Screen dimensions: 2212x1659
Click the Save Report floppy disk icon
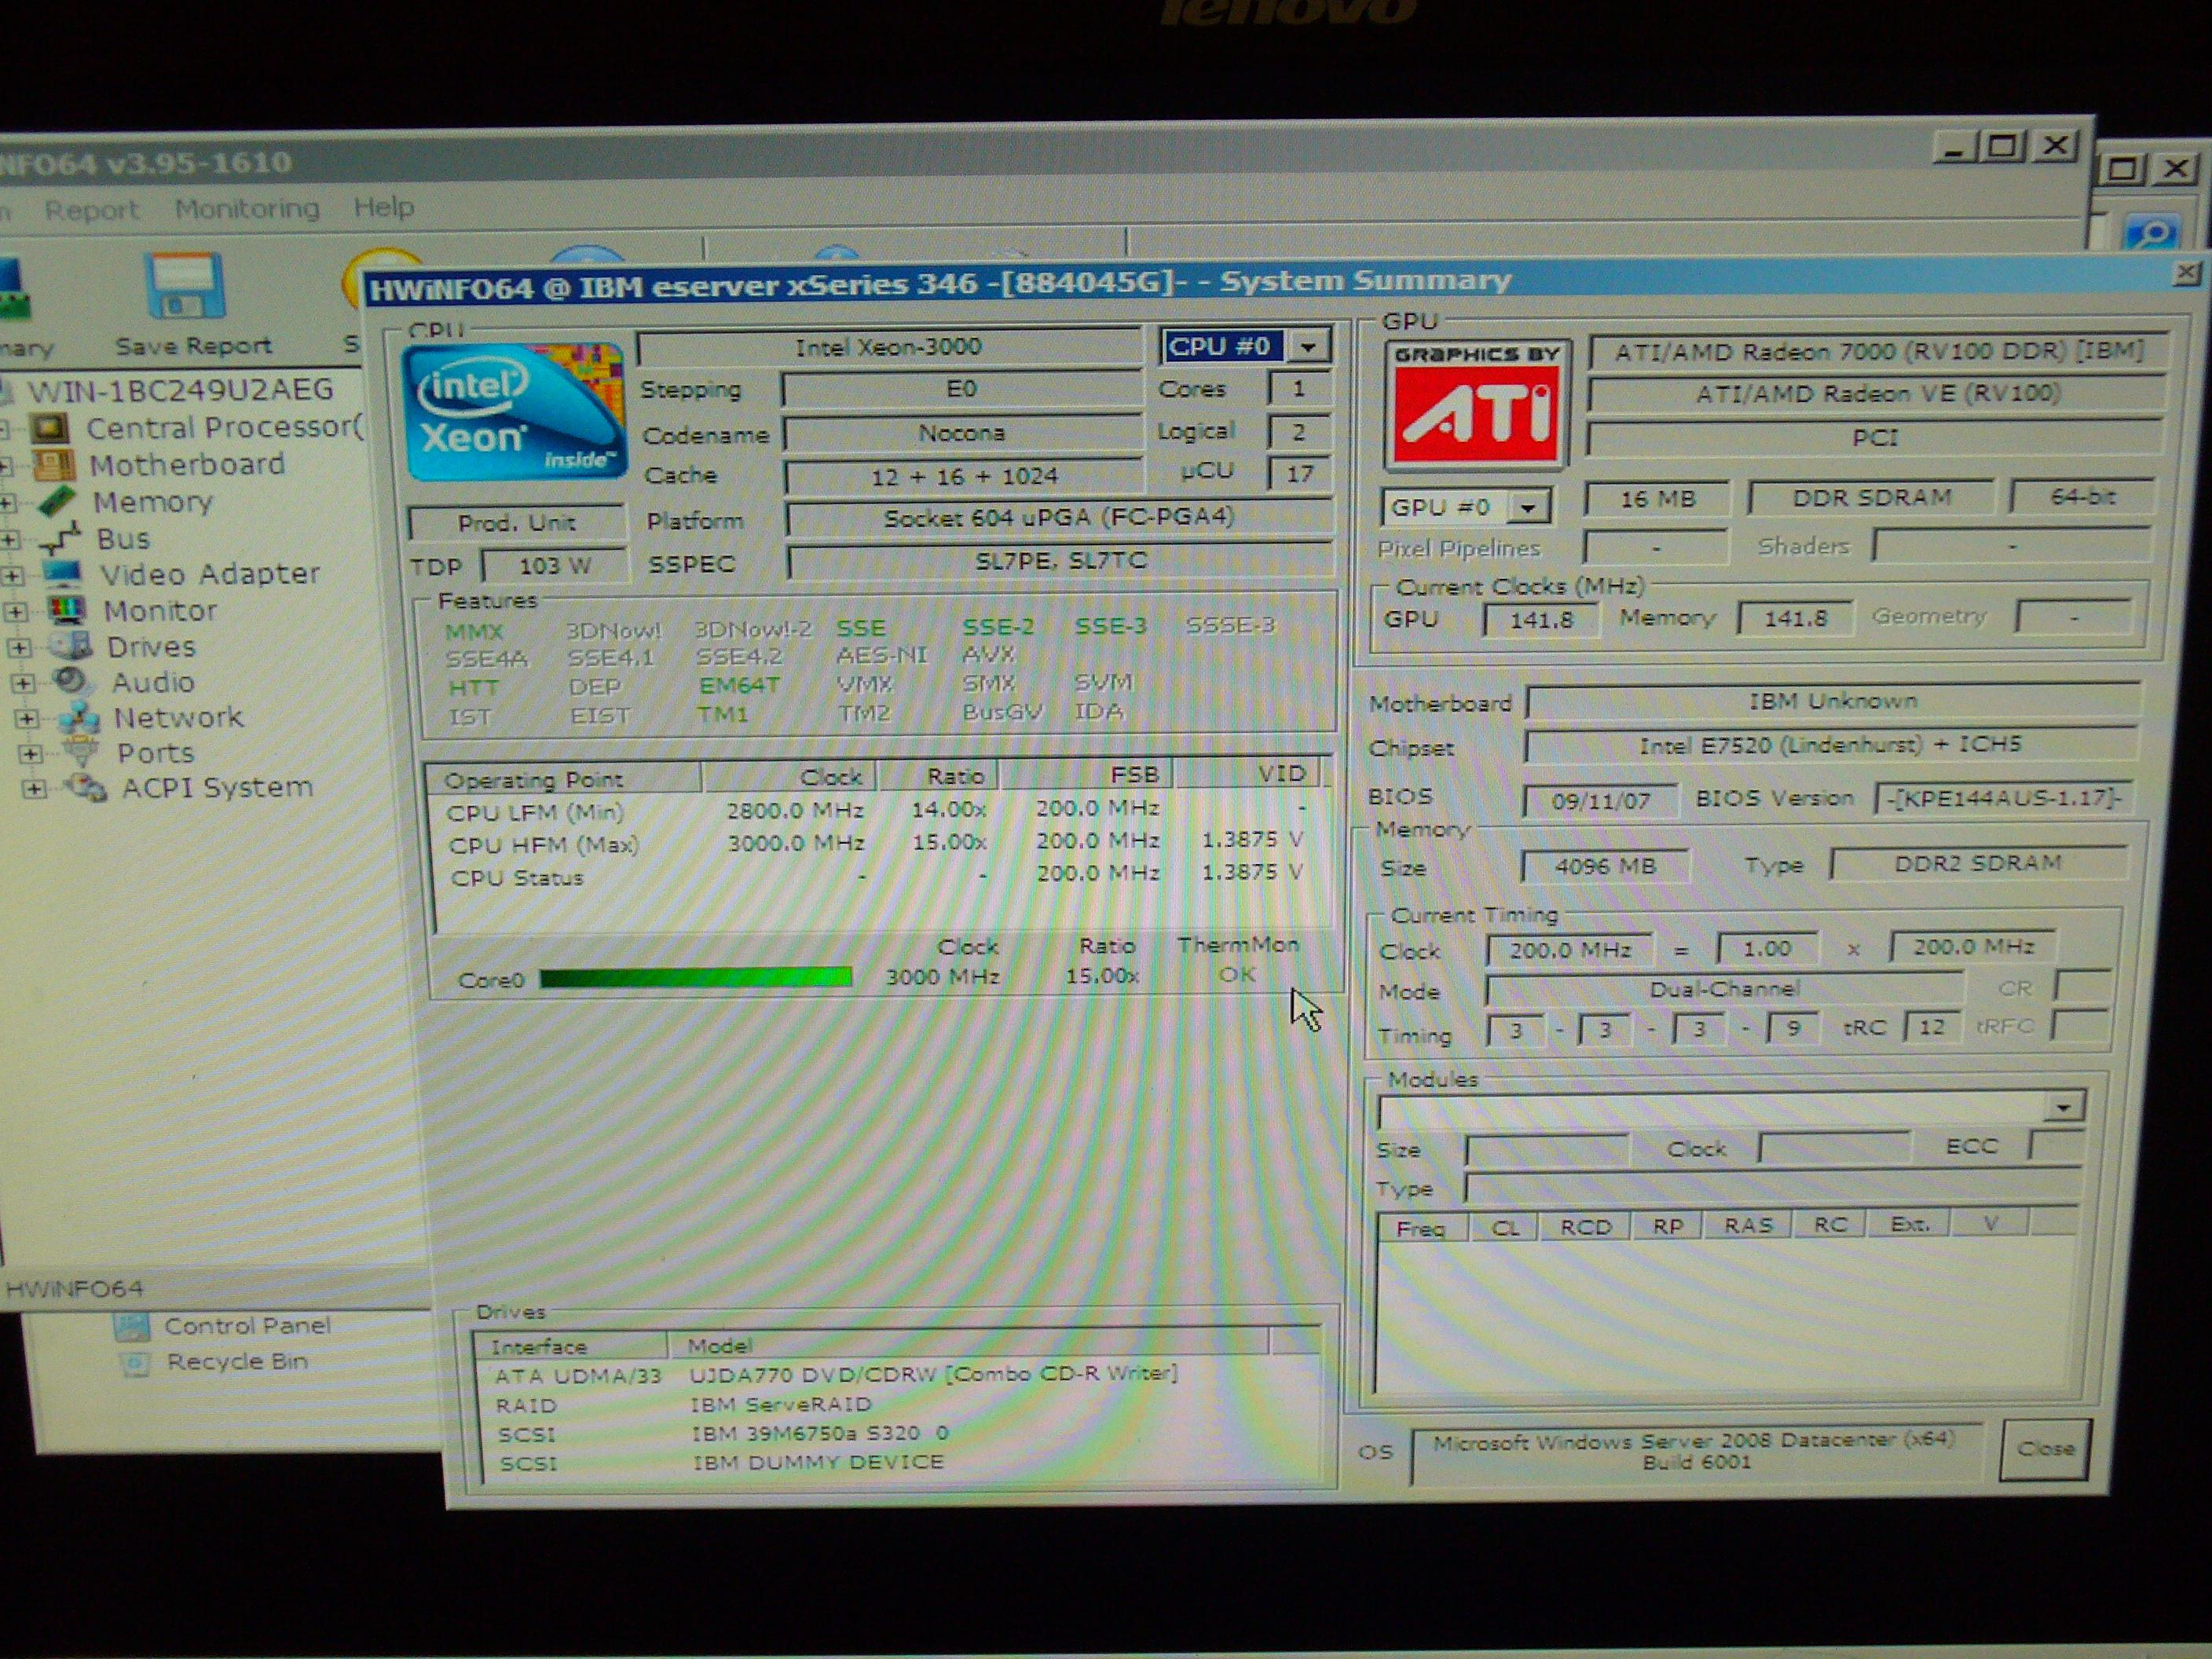185,287
